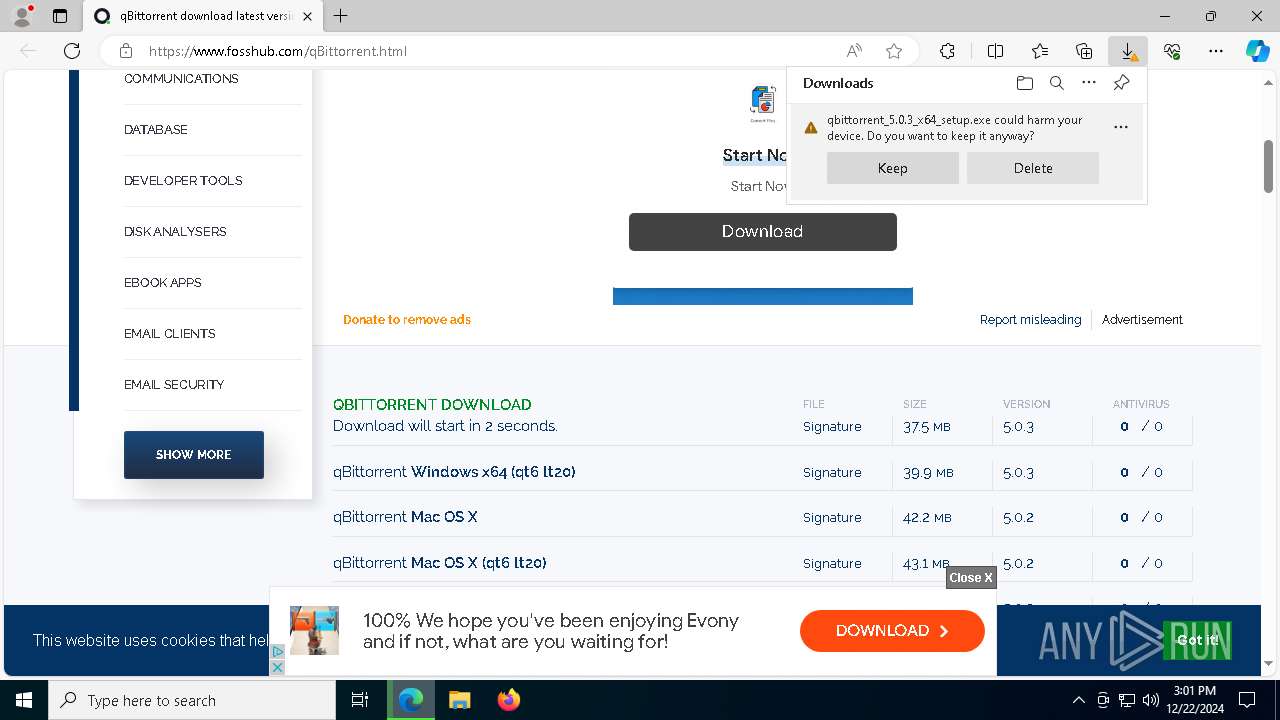Click the Report misleading link
This screenshot has width=1280, height=720.
click(1030, 320)
